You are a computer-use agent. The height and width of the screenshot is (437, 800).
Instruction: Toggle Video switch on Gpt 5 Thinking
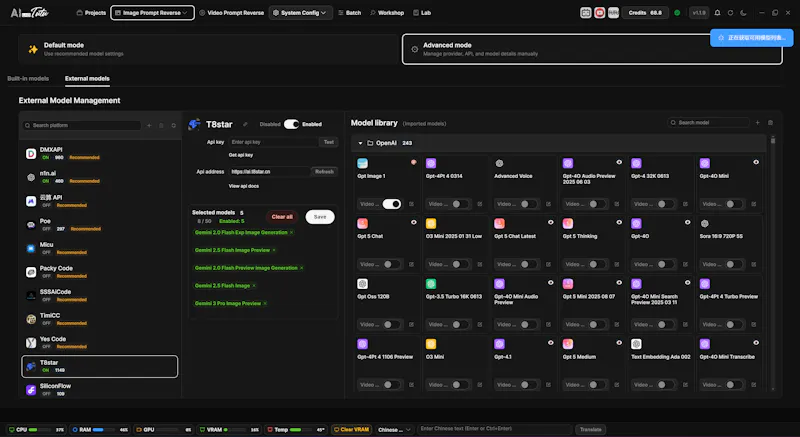pos(597,264)
